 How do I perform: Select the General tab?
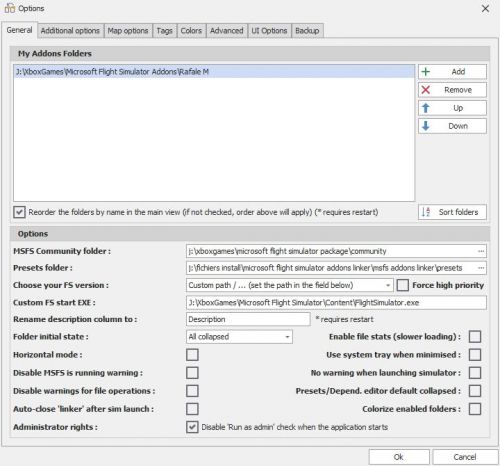19,30
